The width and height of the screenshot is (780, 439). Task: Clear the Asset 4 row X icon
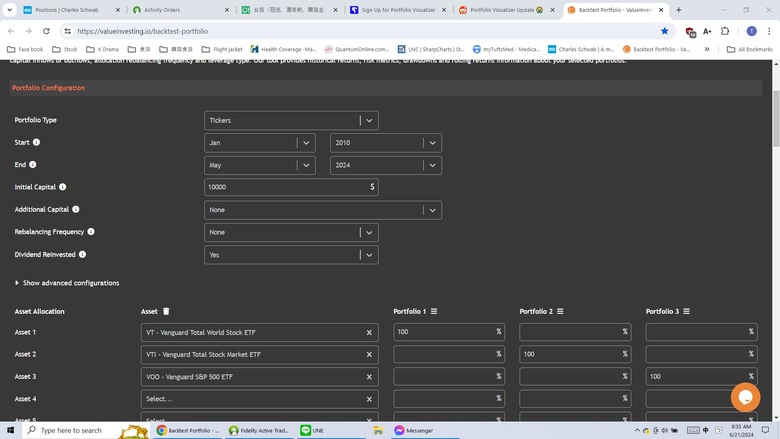369,399
